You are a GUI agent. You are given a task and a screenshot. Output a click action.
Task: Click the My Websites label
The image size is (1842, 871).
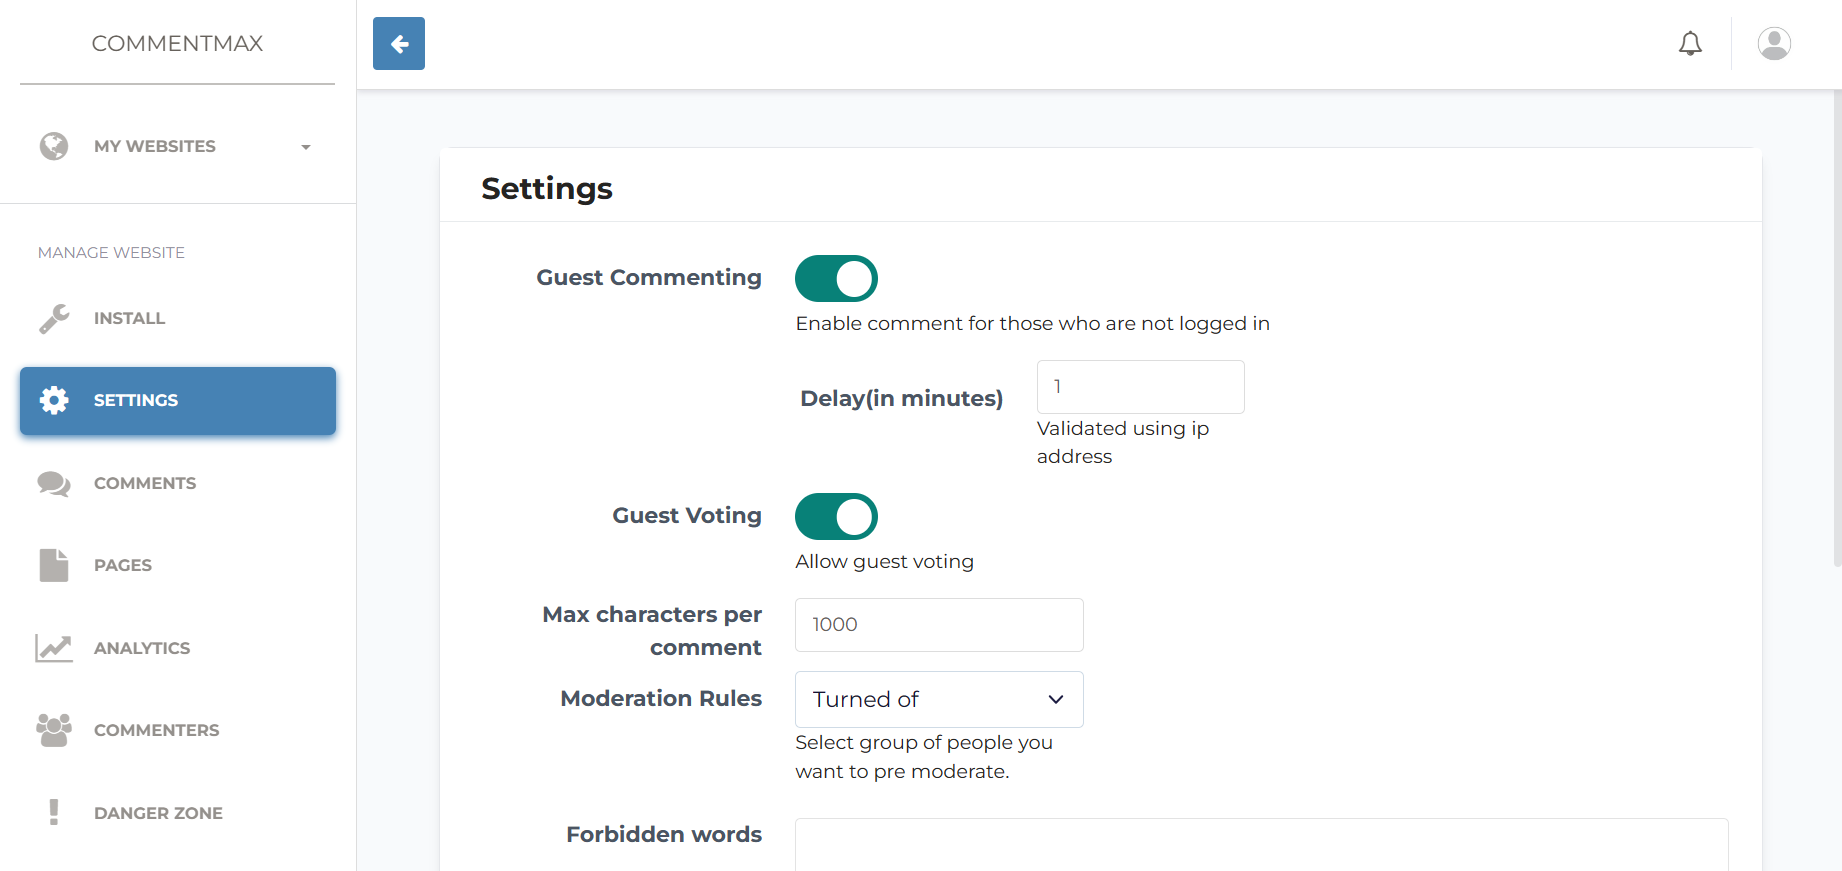[155, 146]
